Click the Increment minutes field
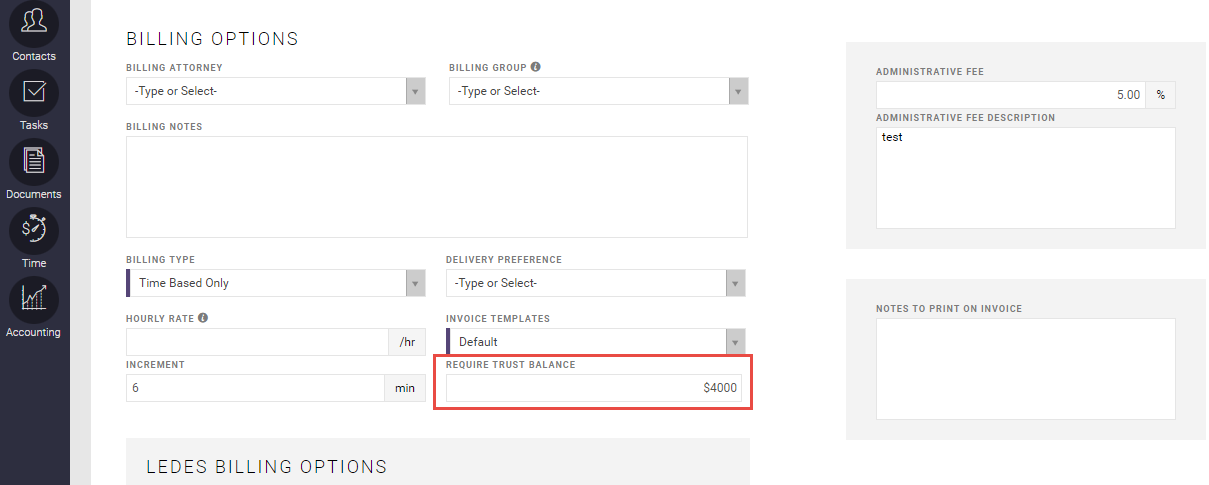Image resolution: width=1209 pixels, height=485 pixels. point(255,388)
